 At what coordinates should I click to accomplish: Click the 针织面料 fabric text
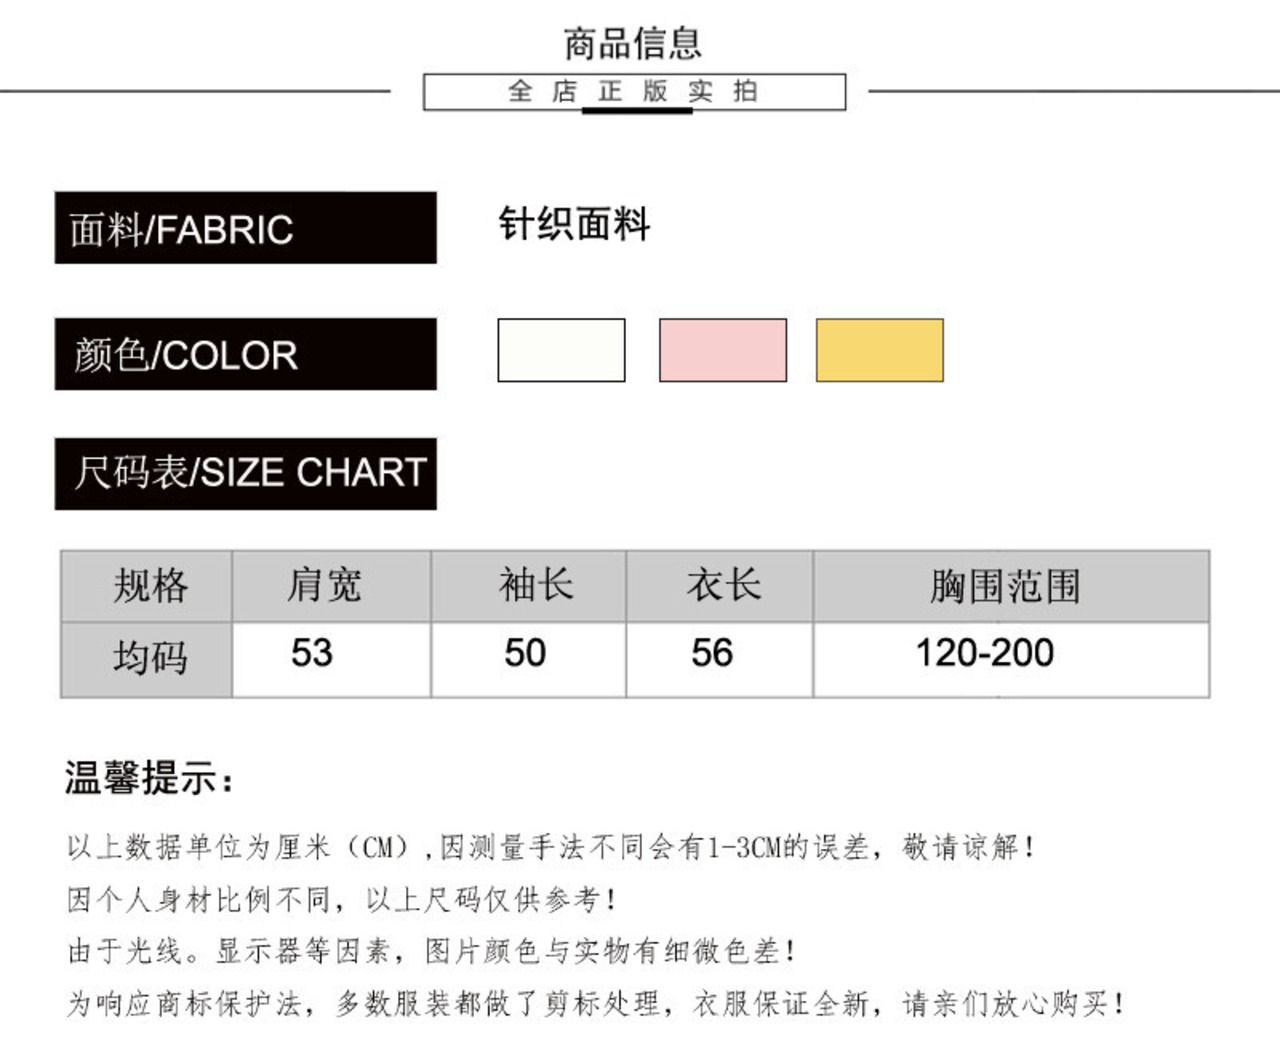574,224
